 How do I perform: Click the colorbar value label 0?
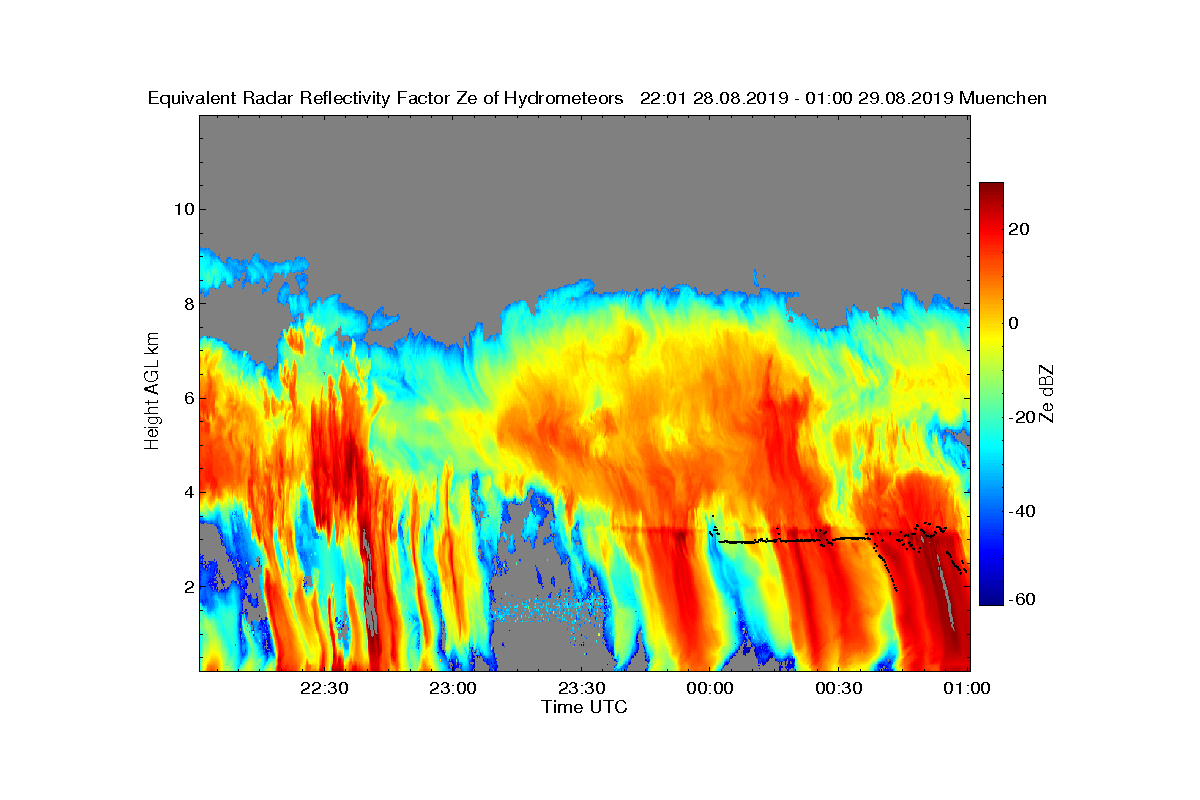1015,323
